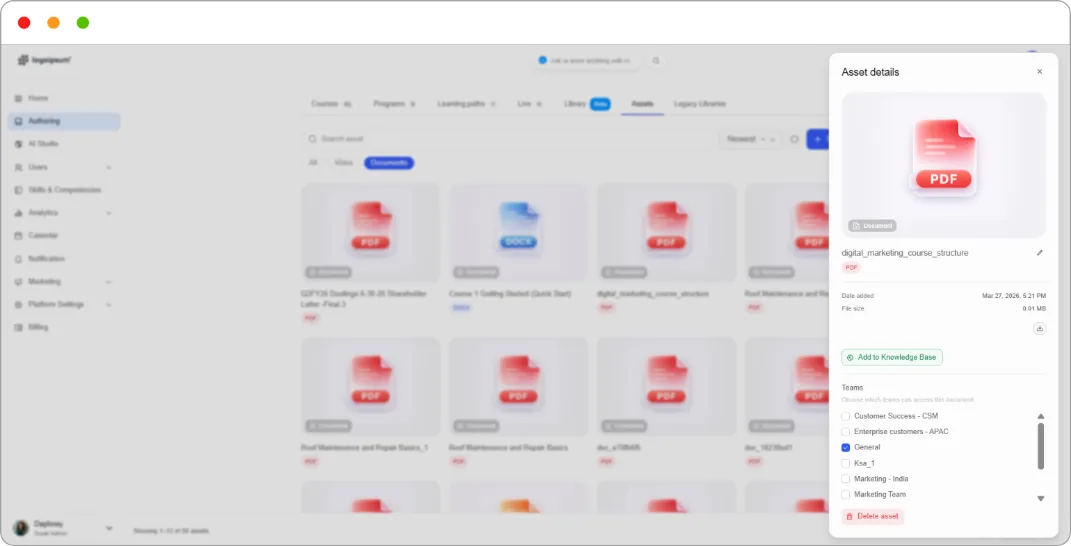Check the Customer Success - CSM team
Image resolution: width=1071 pixels, height=546 pixels.
pyautogui.click(x=846, y=416)
